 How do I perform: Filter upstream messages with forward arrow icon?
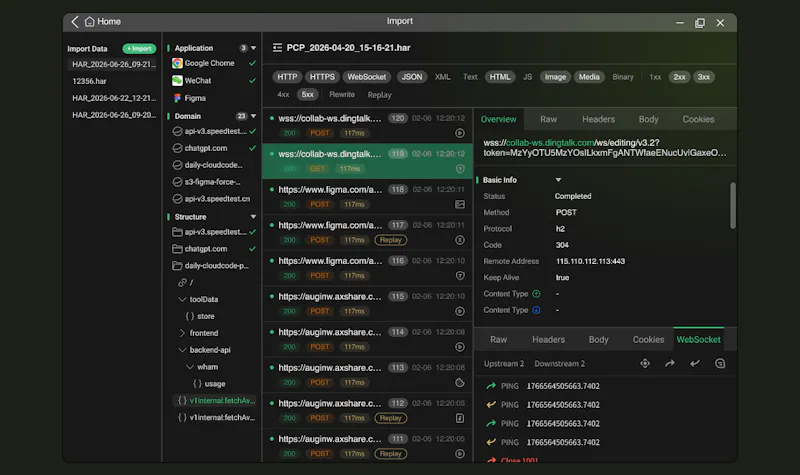tap(669, 363)
